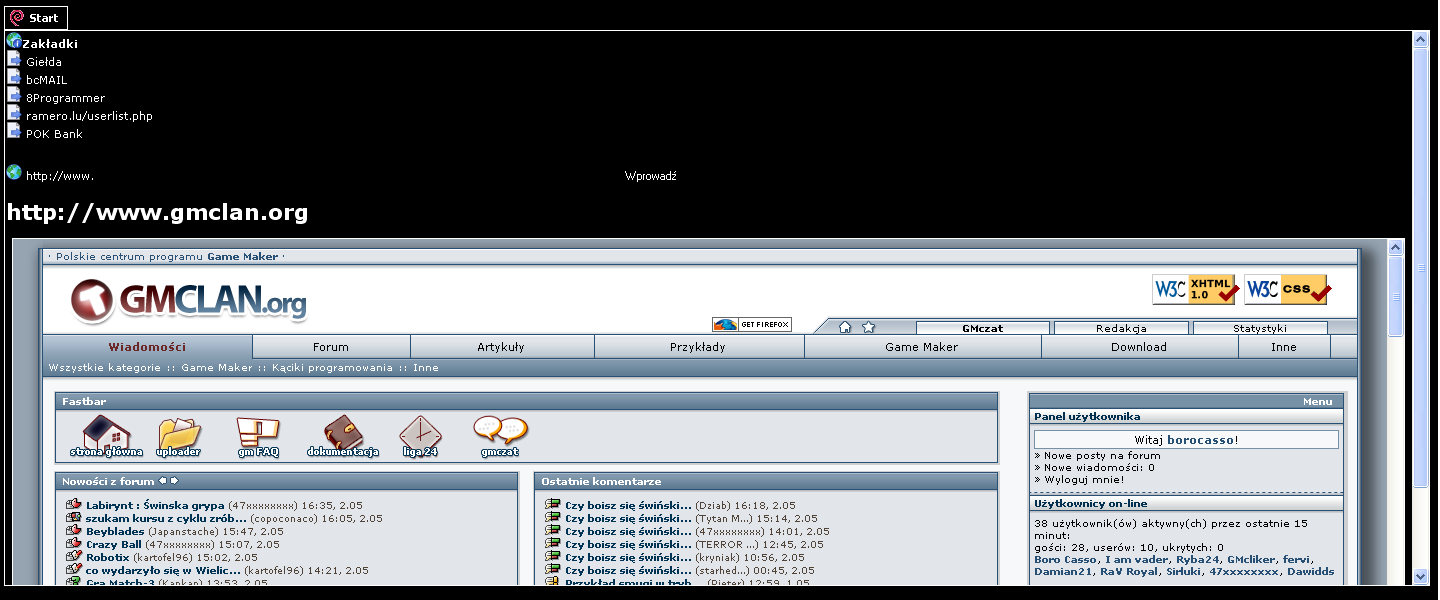Screen dimensions: 1440x600
Task: Open the strona główna house icon
Action: (x=106, y=434)
